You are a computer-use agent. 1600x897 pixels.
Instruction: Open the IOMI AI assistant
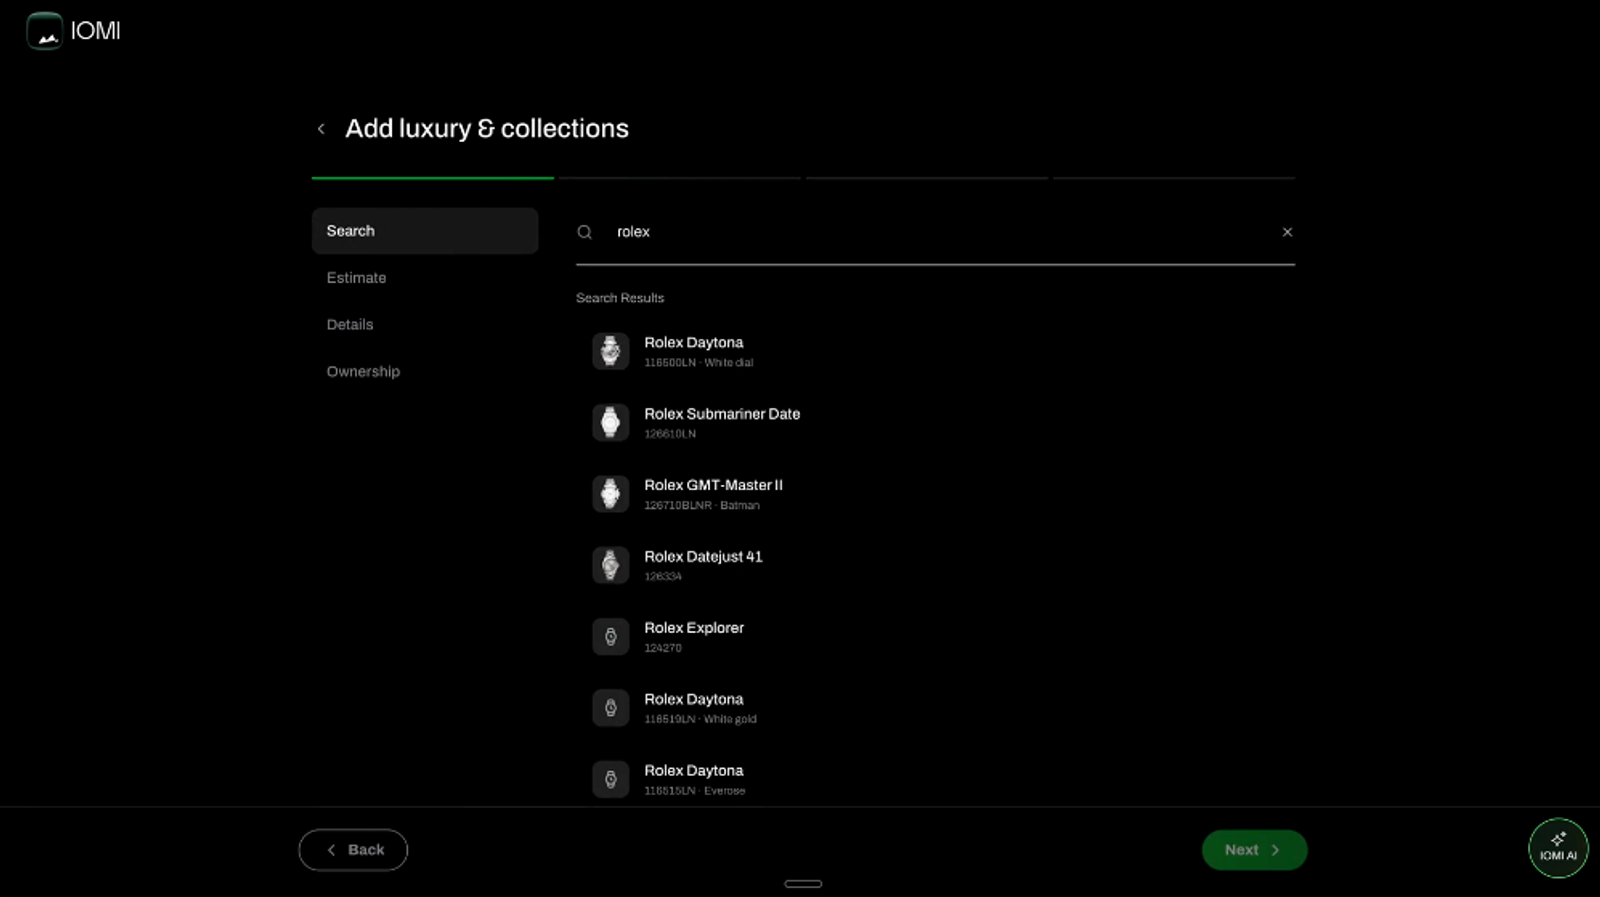(x=1558, y=848)
